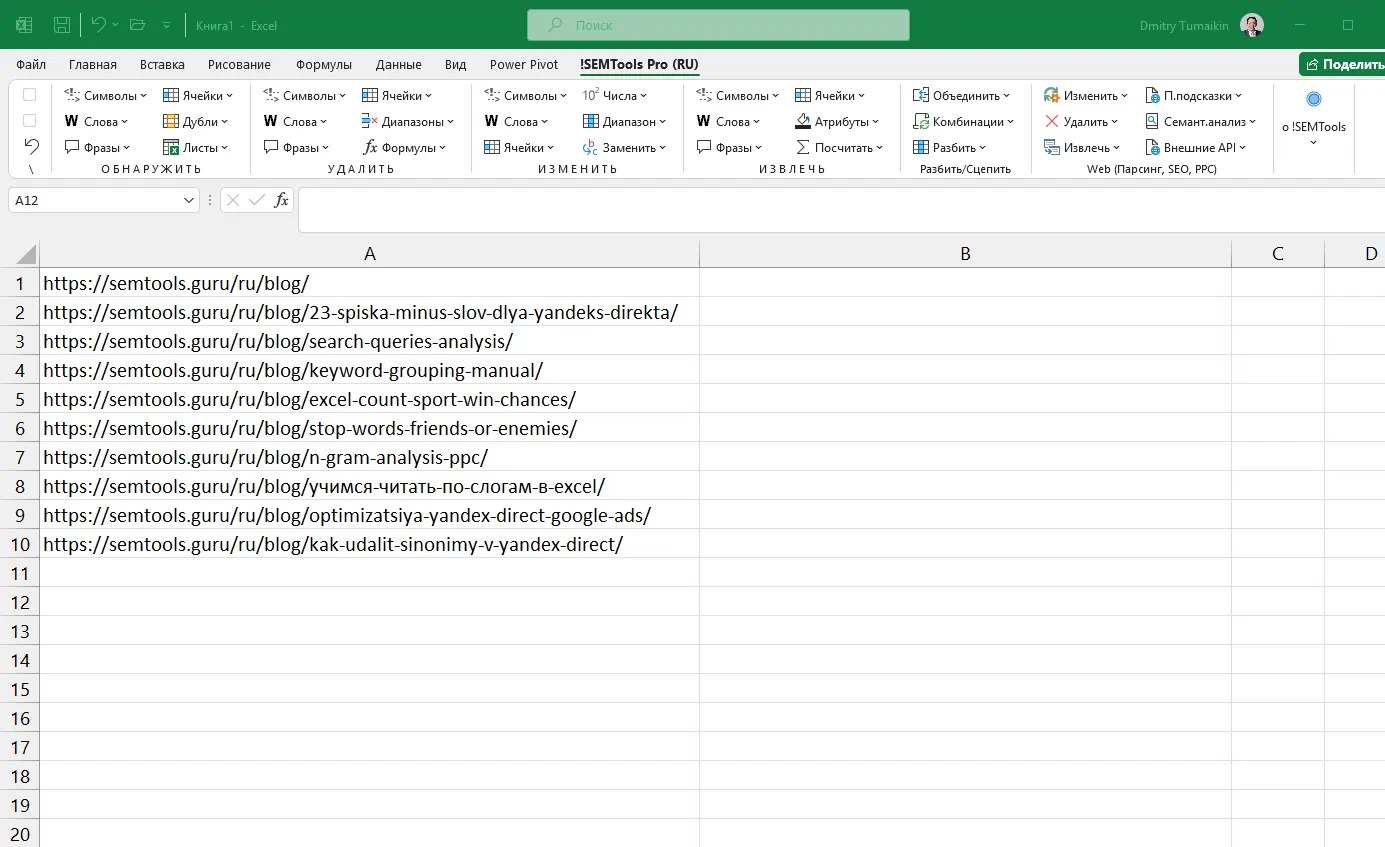The width and height of the screenshot is (1385, 847).
Task: Tick the top checkbox in the ribbon
Action: tap(29, 95)
